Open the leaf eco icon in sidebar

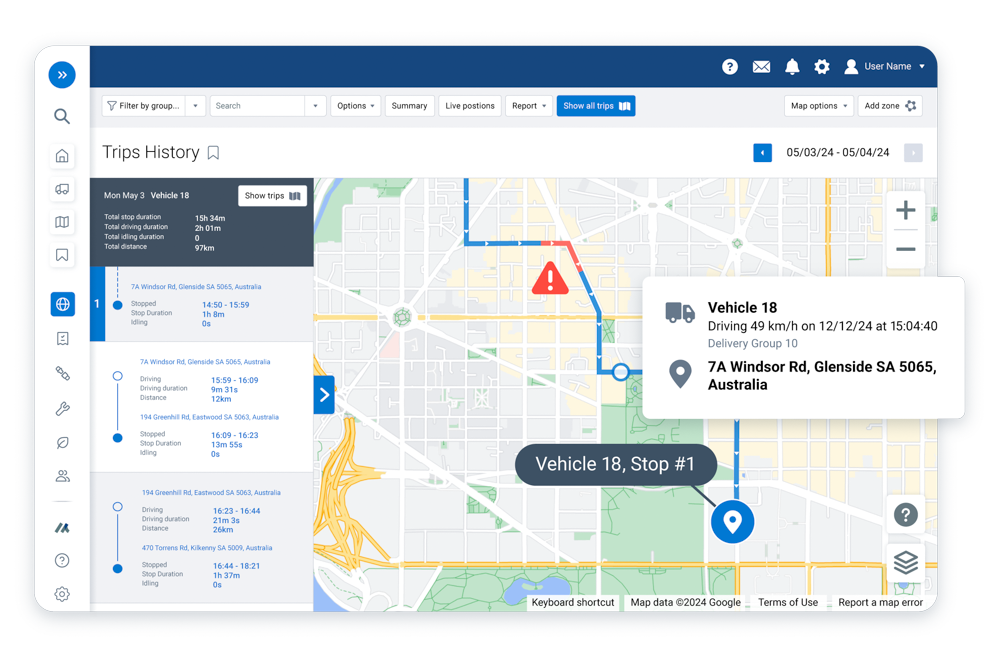click(x=62, y=443)
